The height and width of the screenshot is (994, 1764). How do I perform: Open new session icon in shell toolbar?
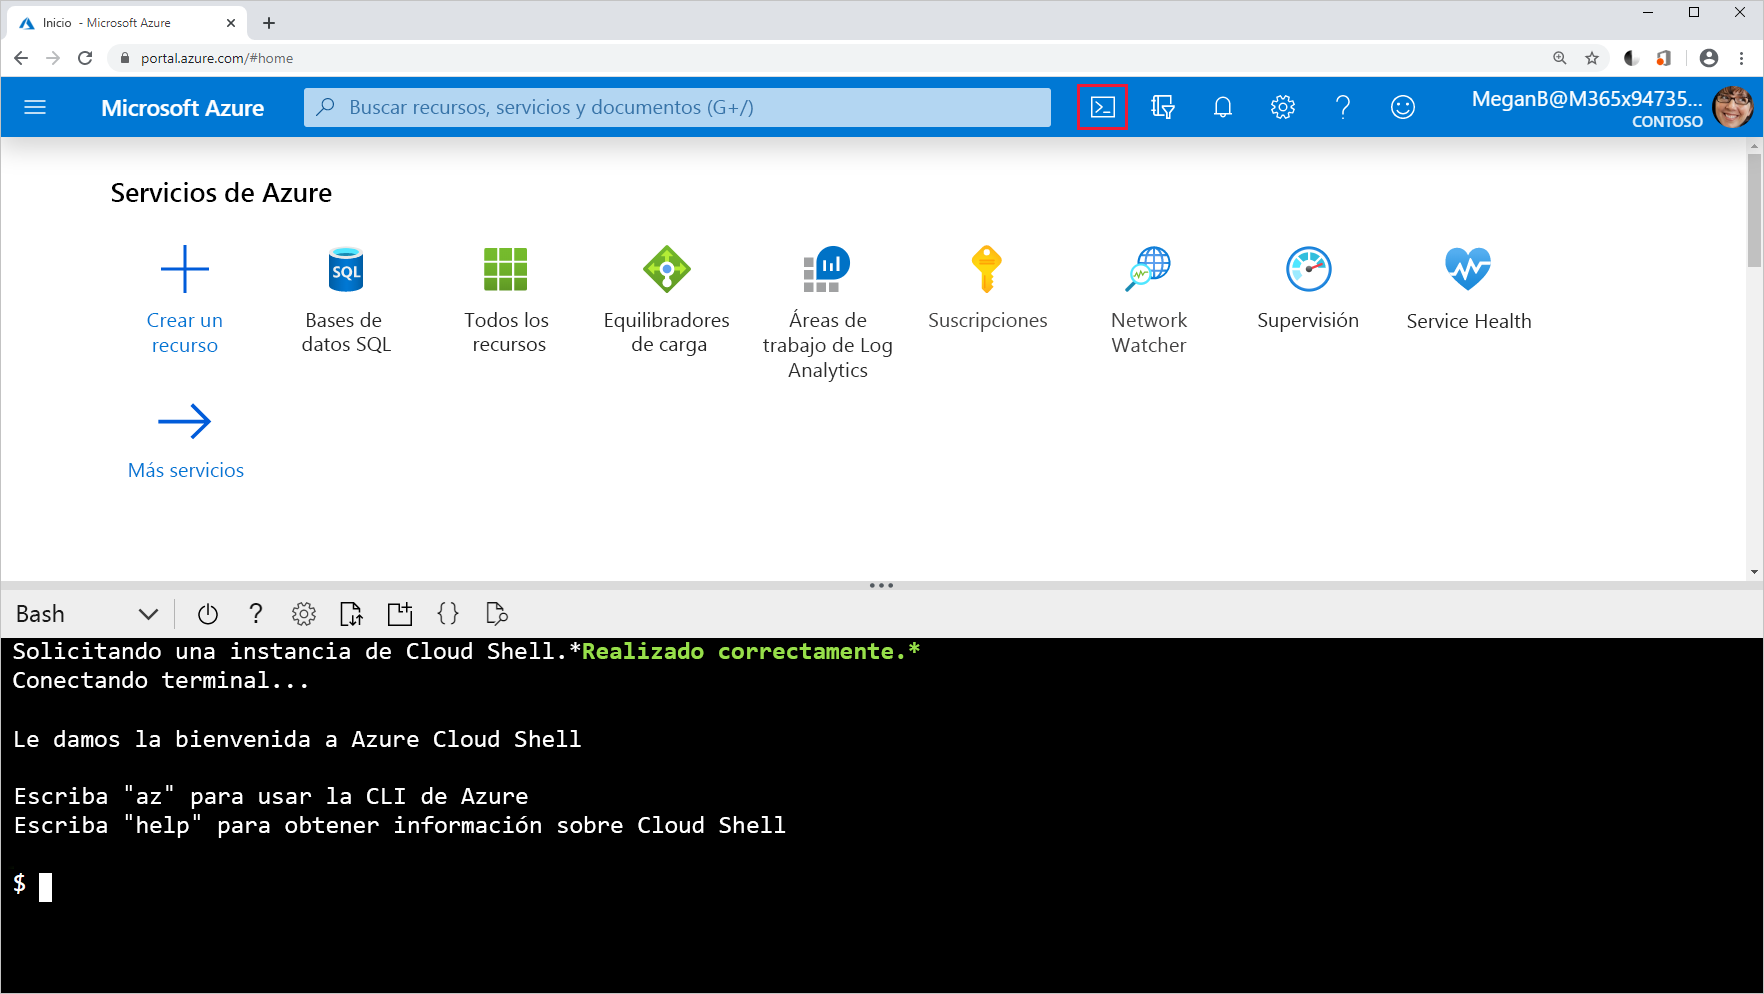pyautogui.click(x=400, y=614)
